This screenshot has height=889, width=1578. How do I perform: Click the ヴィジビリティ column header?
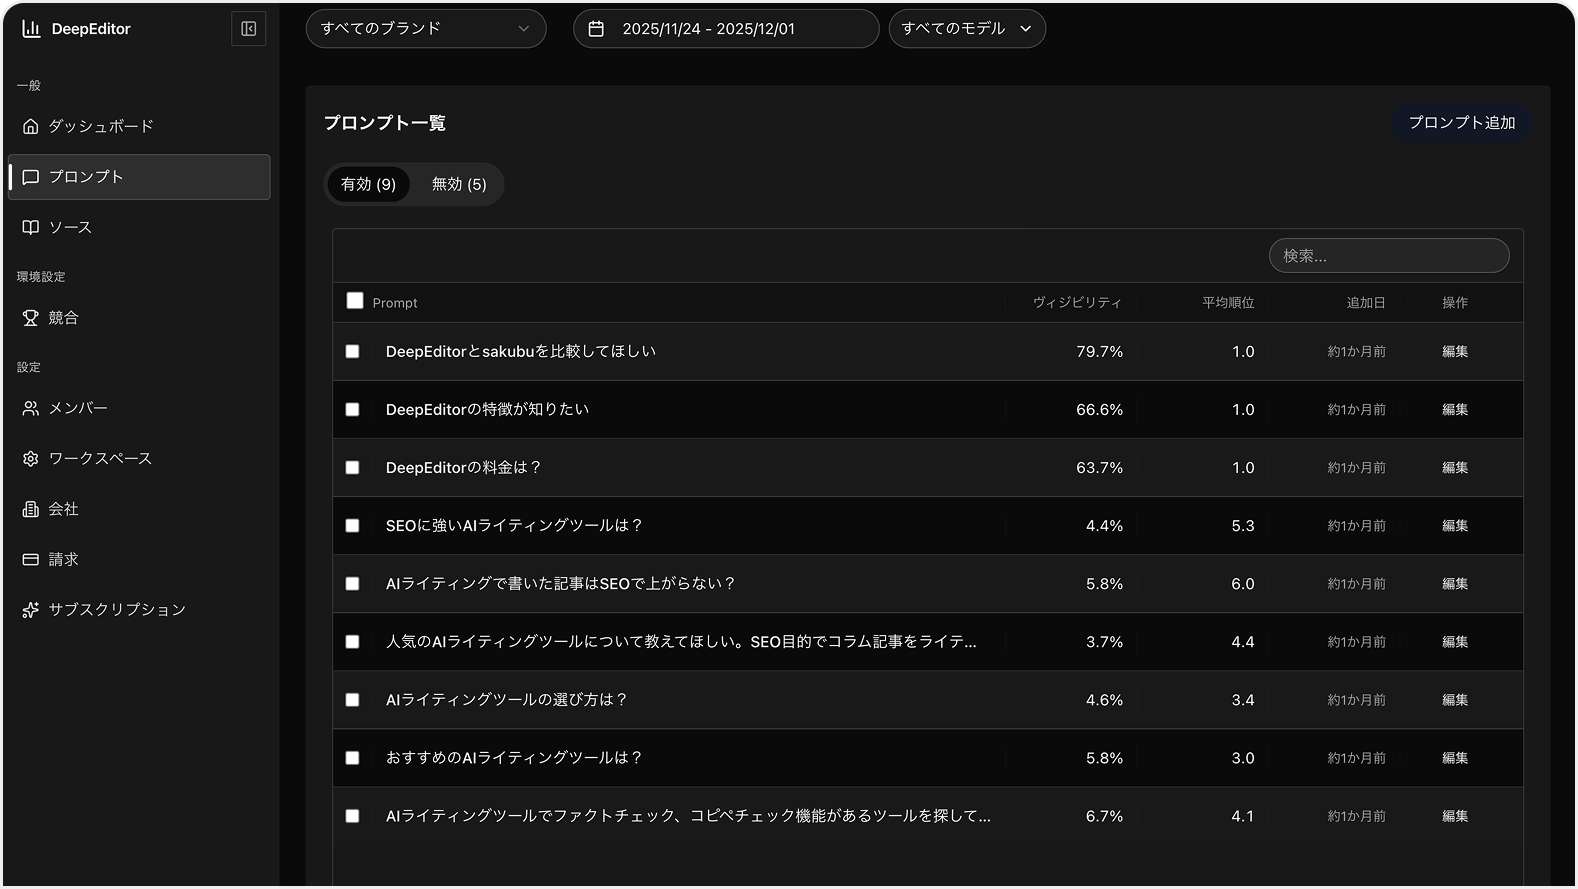click(1077, 303)
